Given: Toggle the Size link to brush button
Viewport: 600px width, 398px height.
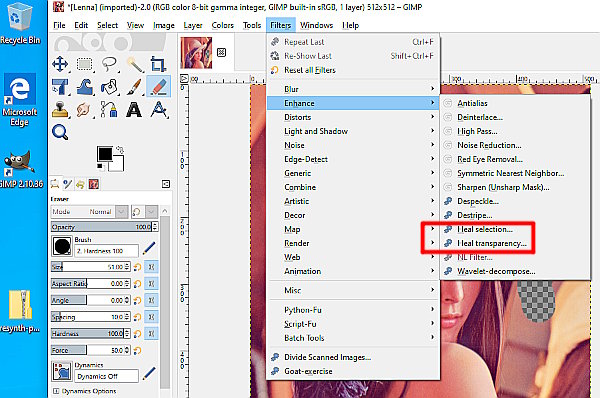Looking at the screenshot, I should pos(151,267).
